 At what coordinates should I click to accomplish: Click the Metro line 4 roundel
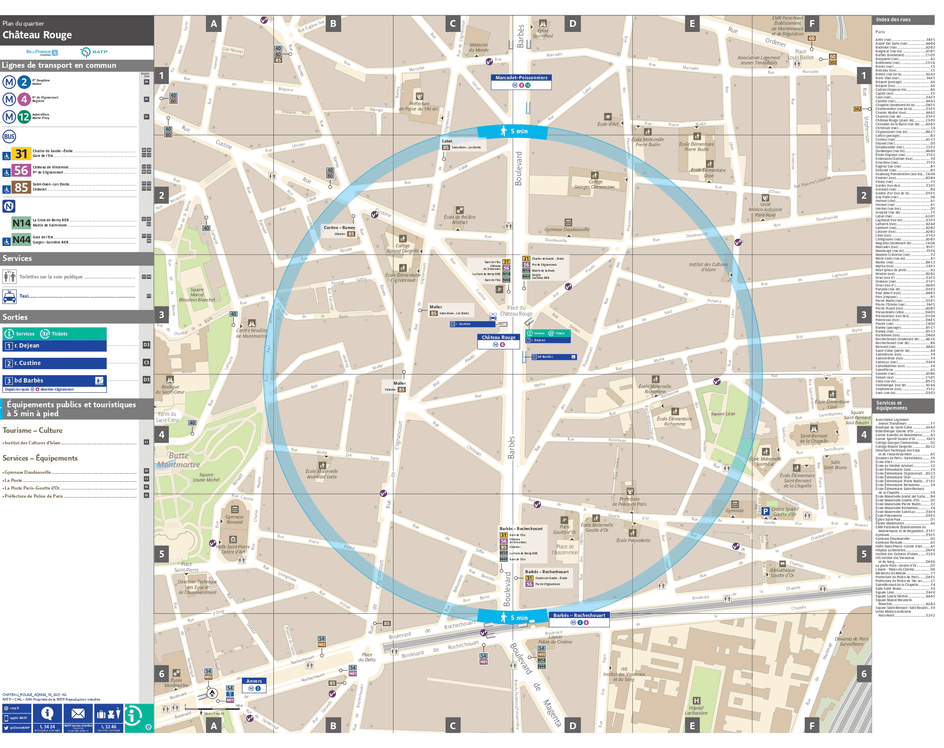22,98
